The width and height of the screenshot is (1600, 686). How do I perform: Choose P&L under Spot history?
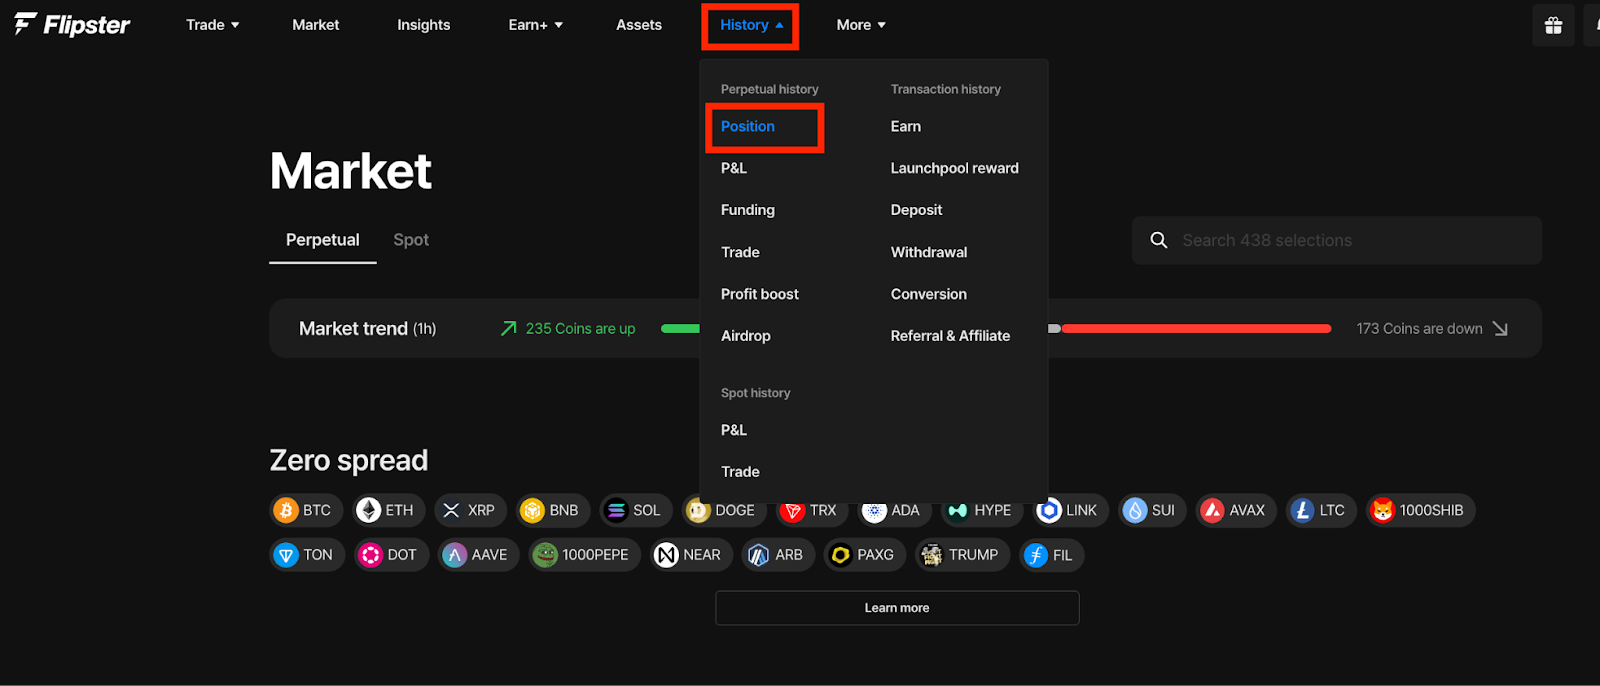(734, 430)
